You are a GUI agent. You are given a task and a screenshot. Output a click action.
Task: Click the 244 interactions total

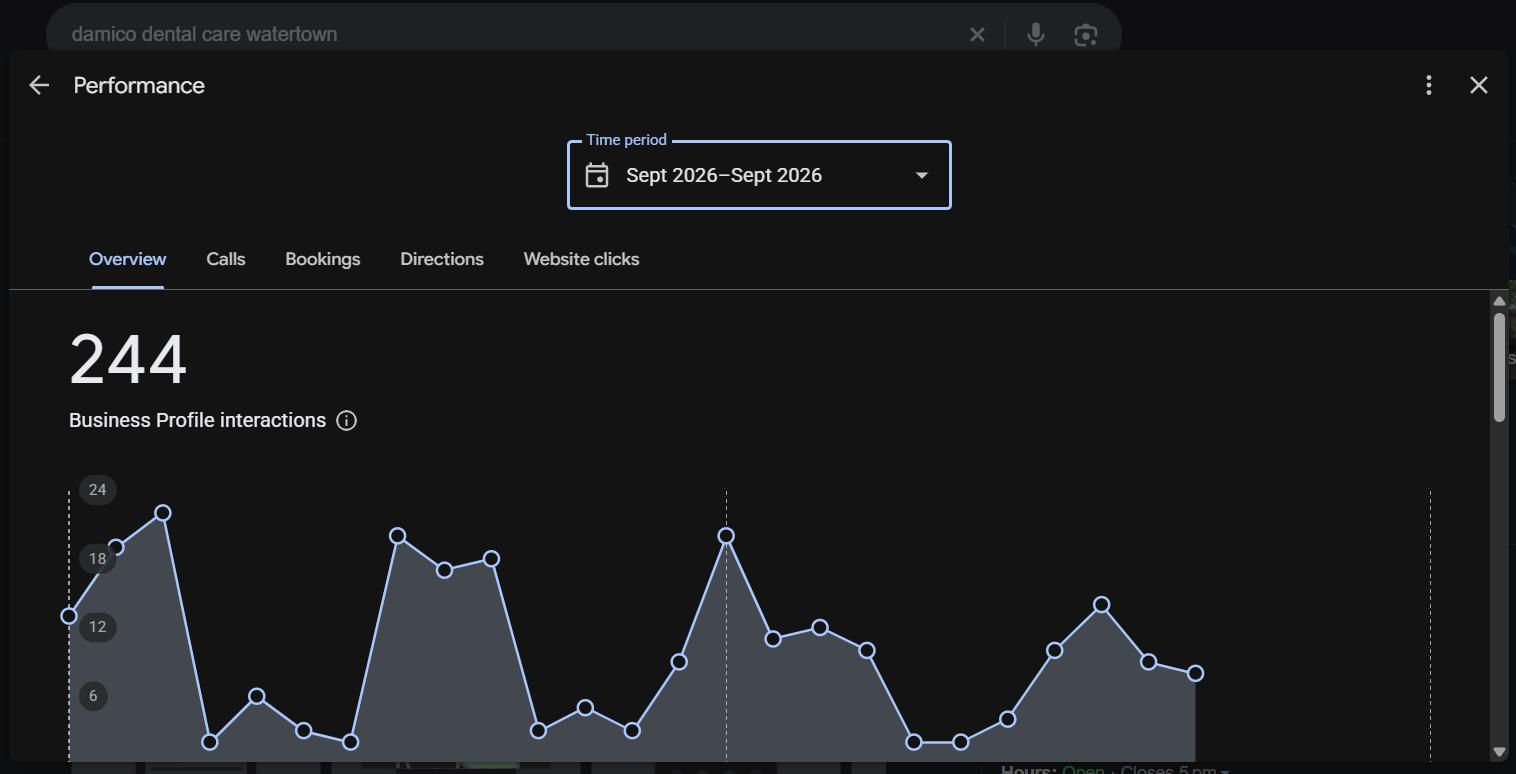click(128, 360)
